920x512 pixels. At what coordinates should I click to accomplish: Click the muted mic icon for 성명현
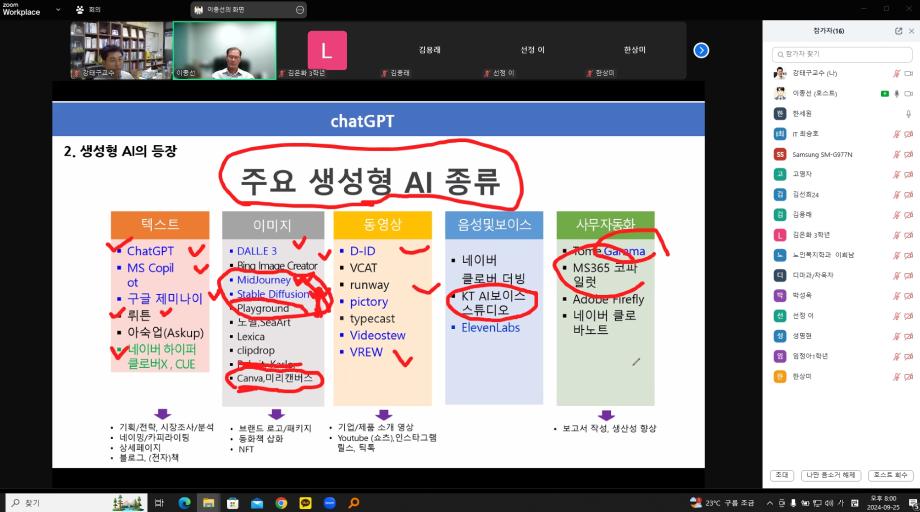pos(897,336)
